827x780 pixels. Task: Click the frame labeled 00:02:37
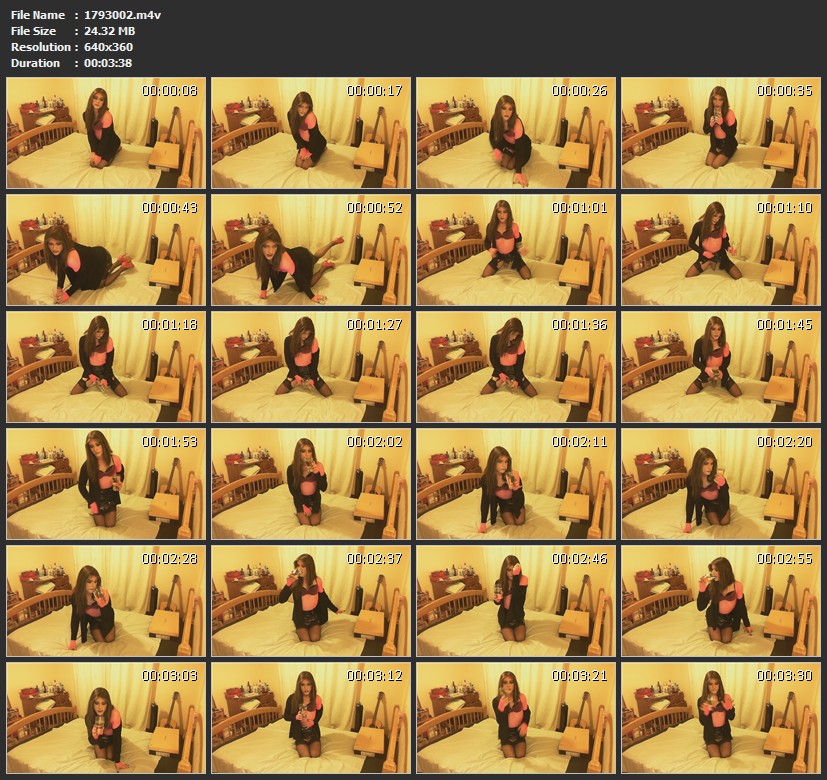(x=310, y=601)
